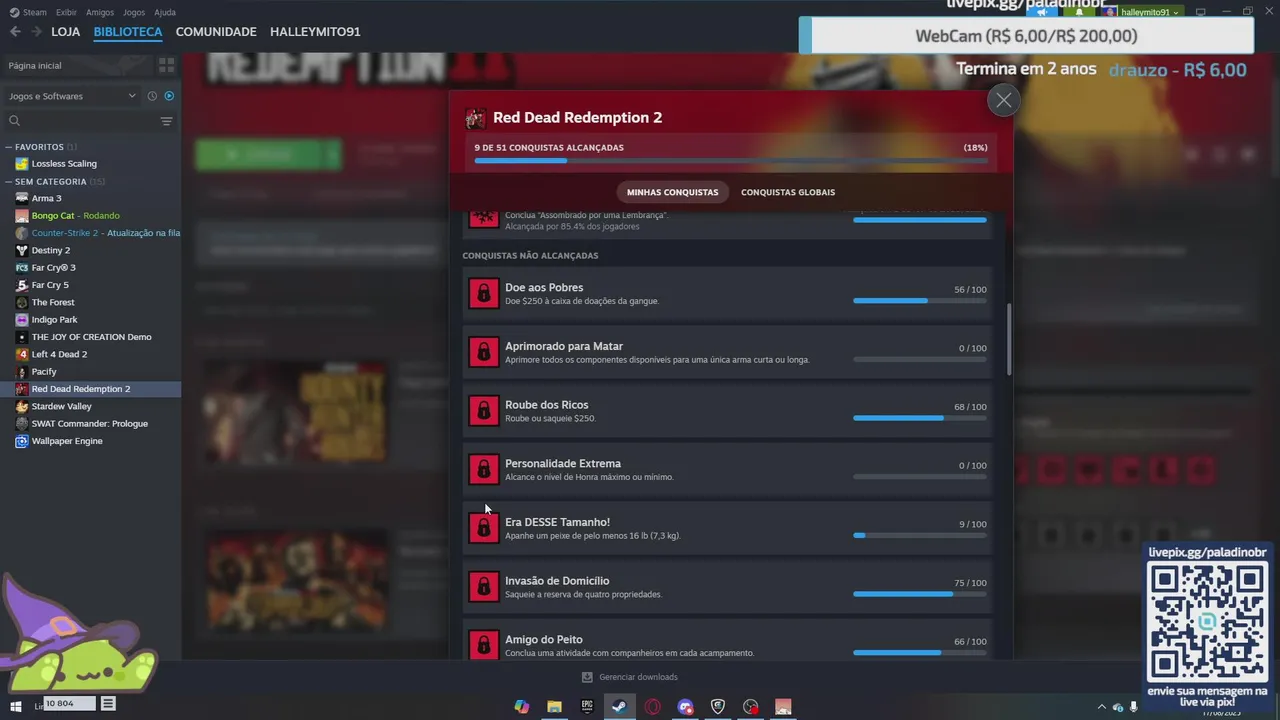The image size is (1280, 720).
Task: Click the Doe aos Pobres lock icon
Action: (484, 293)
